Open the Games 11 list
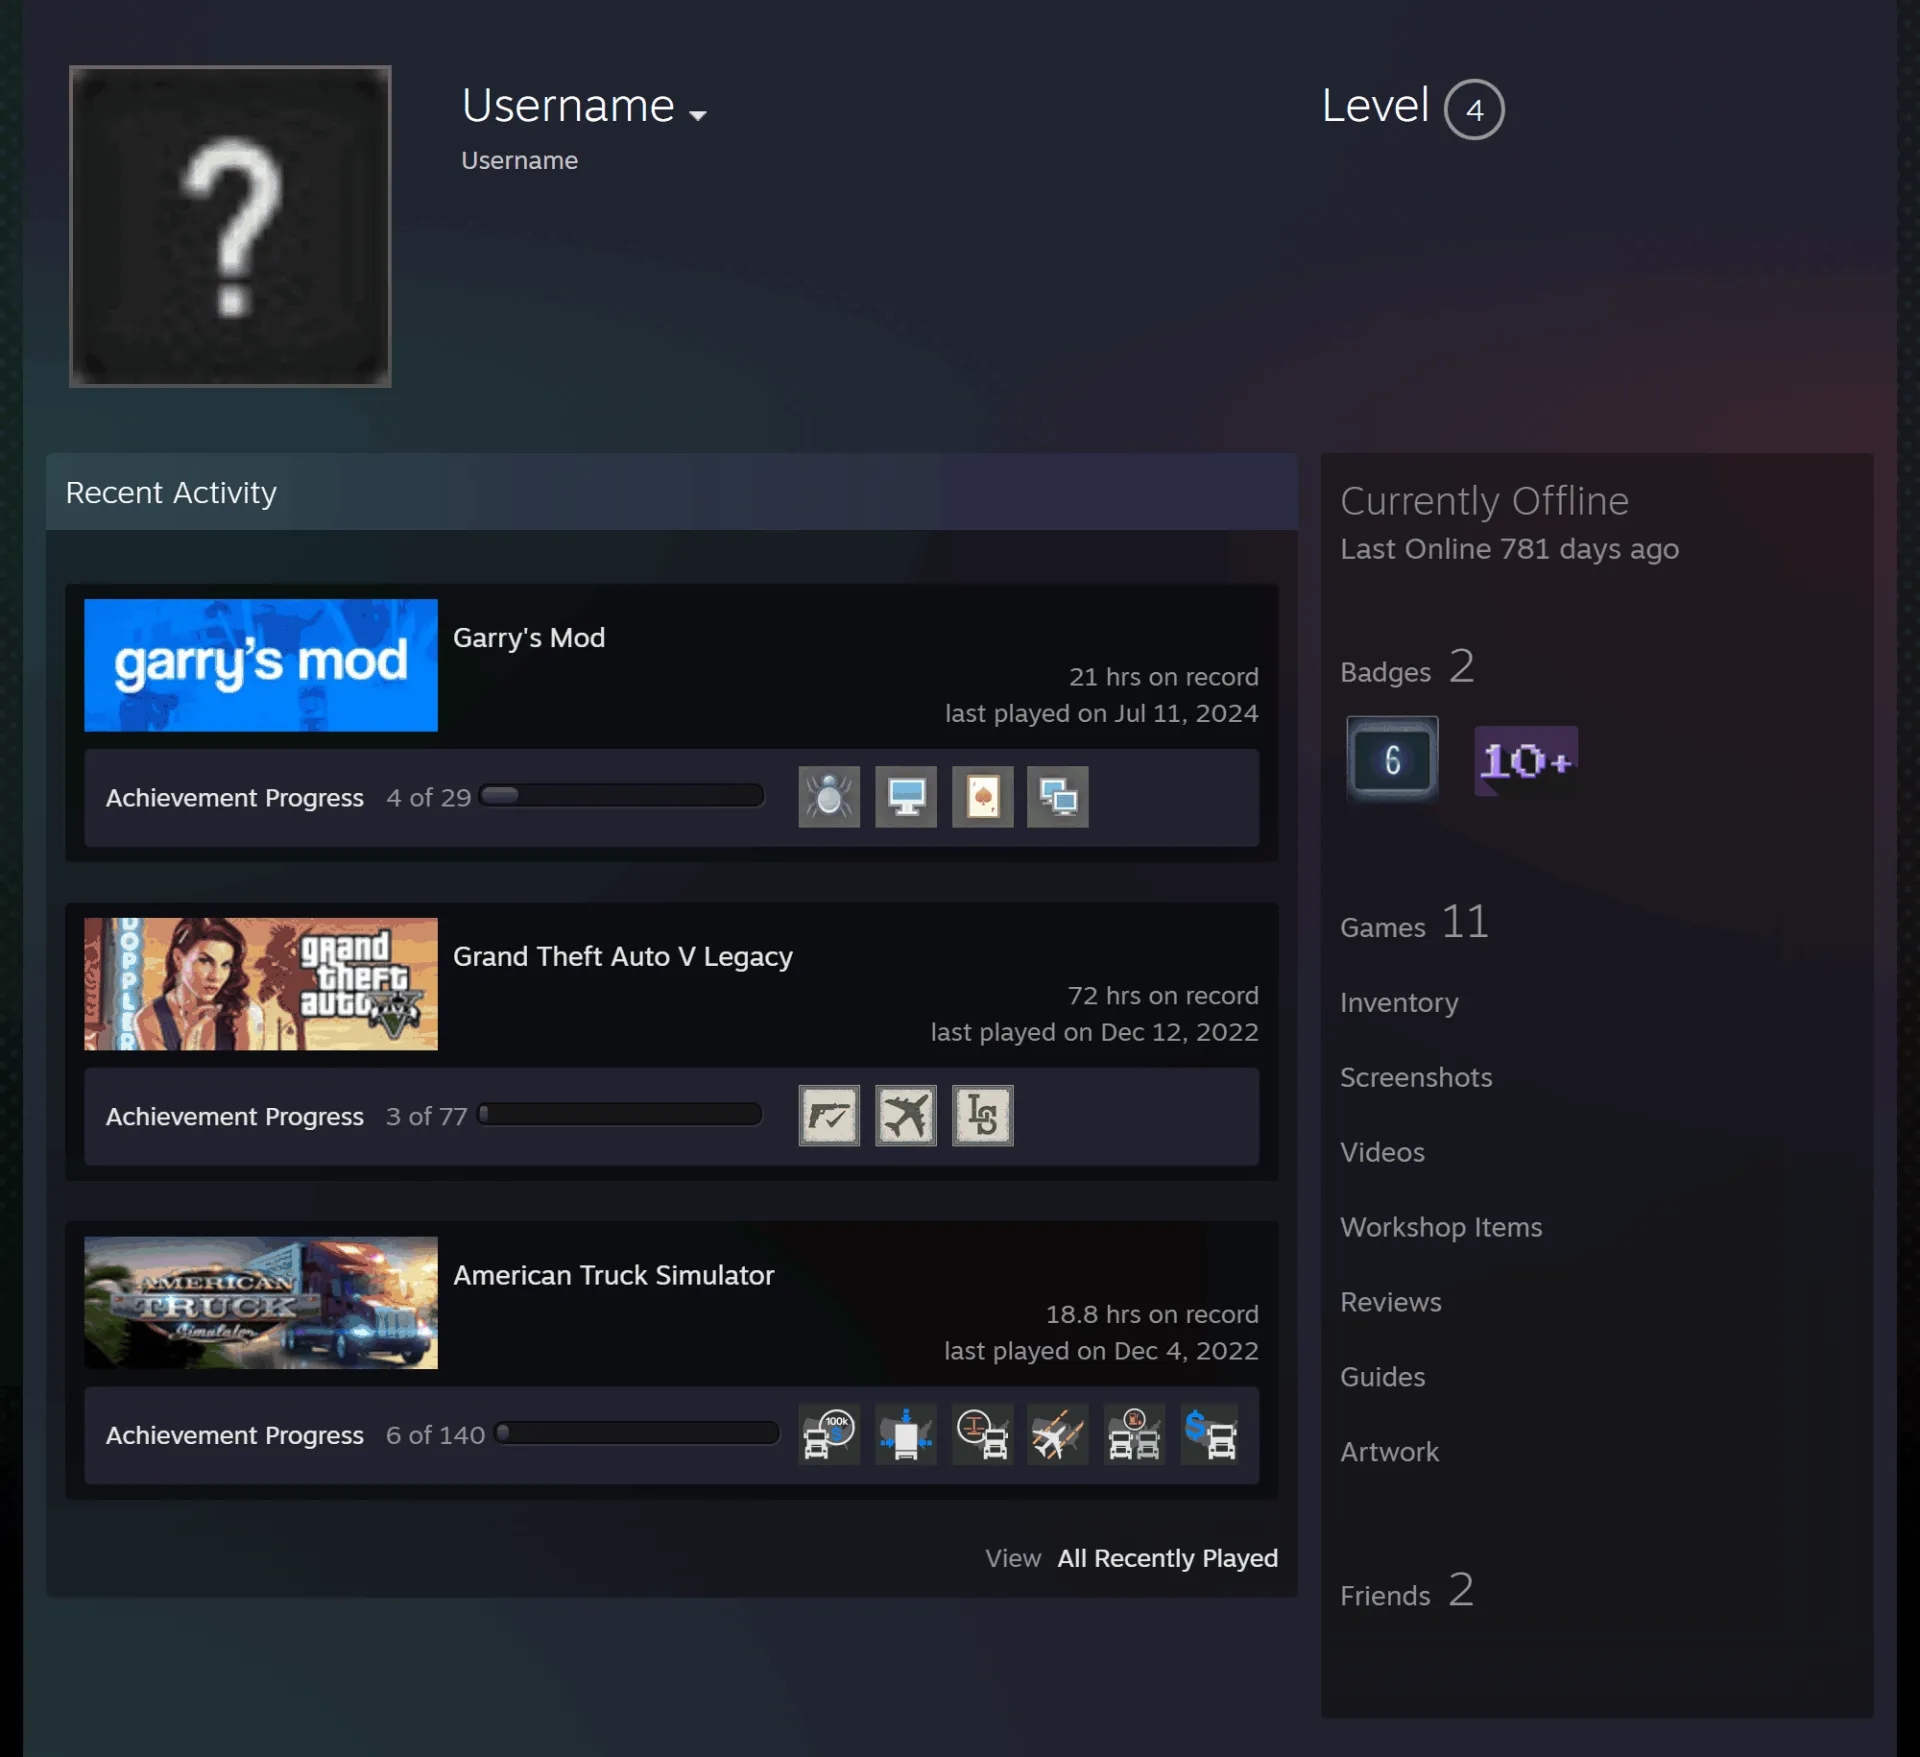Viewport: 1920px width, 1757px height. (1415, 922)
